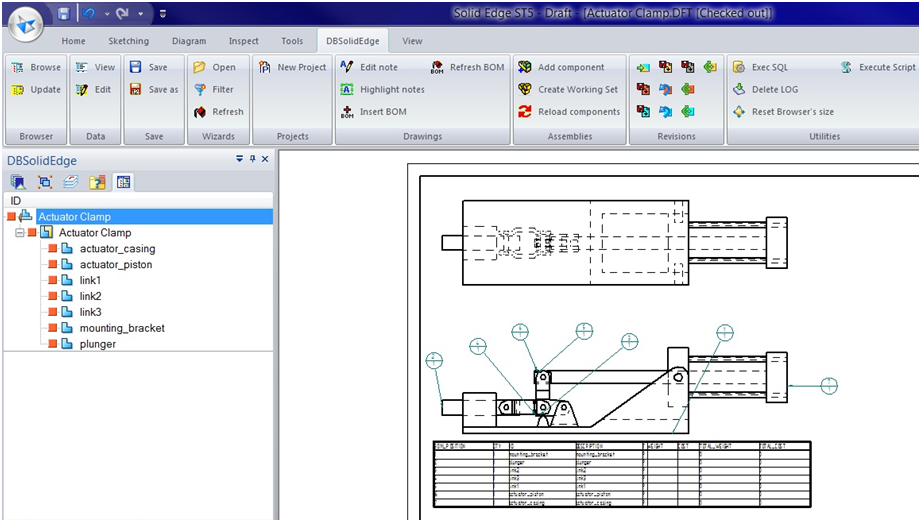The image size is (920, 523).
Task: Click Add component in Assemblies group
Action: [562, 68]
